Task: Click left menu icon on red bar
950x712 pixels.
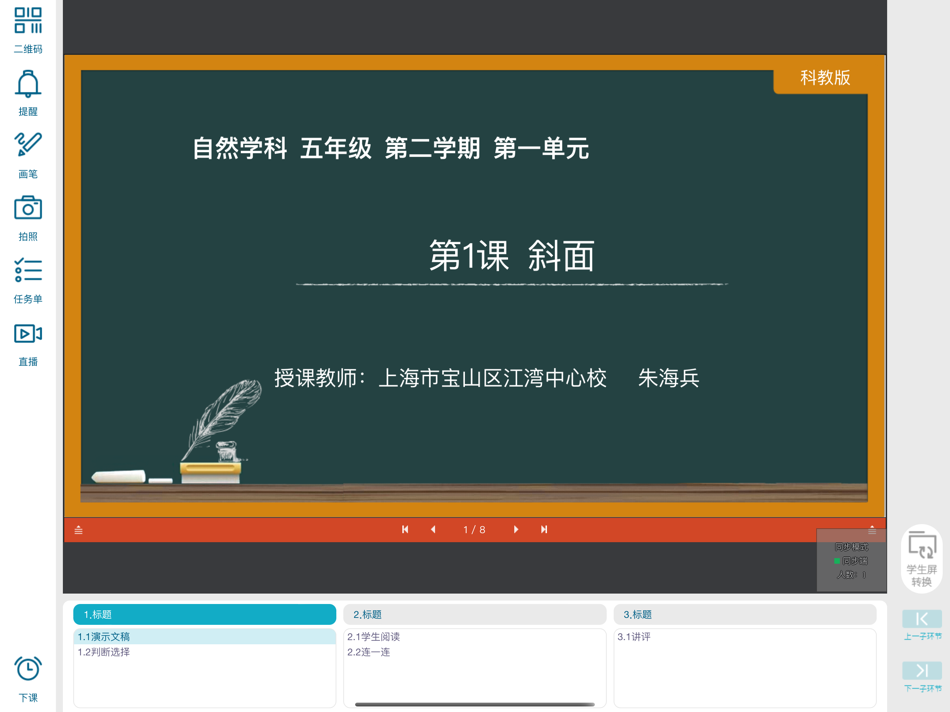Action: (x=78, y=530)
